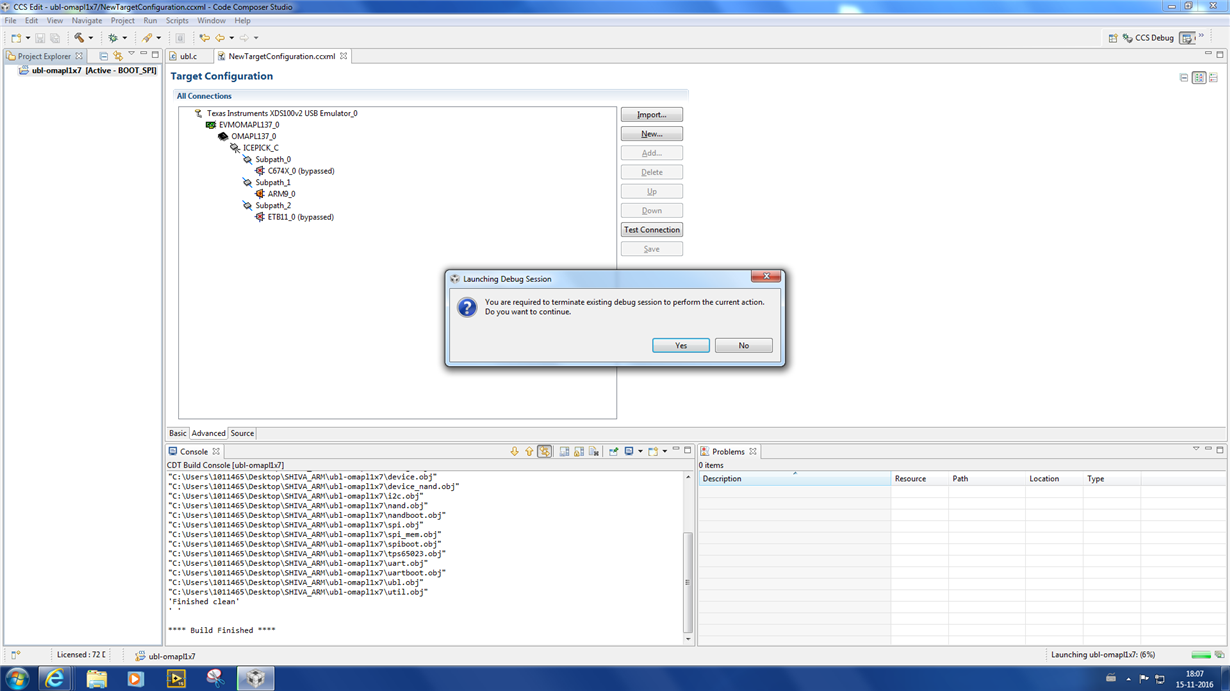Open the Problems view menu triangle
Image resolution: width=1230 pixels, height=691 pixels.
[x=1195, y=449]
